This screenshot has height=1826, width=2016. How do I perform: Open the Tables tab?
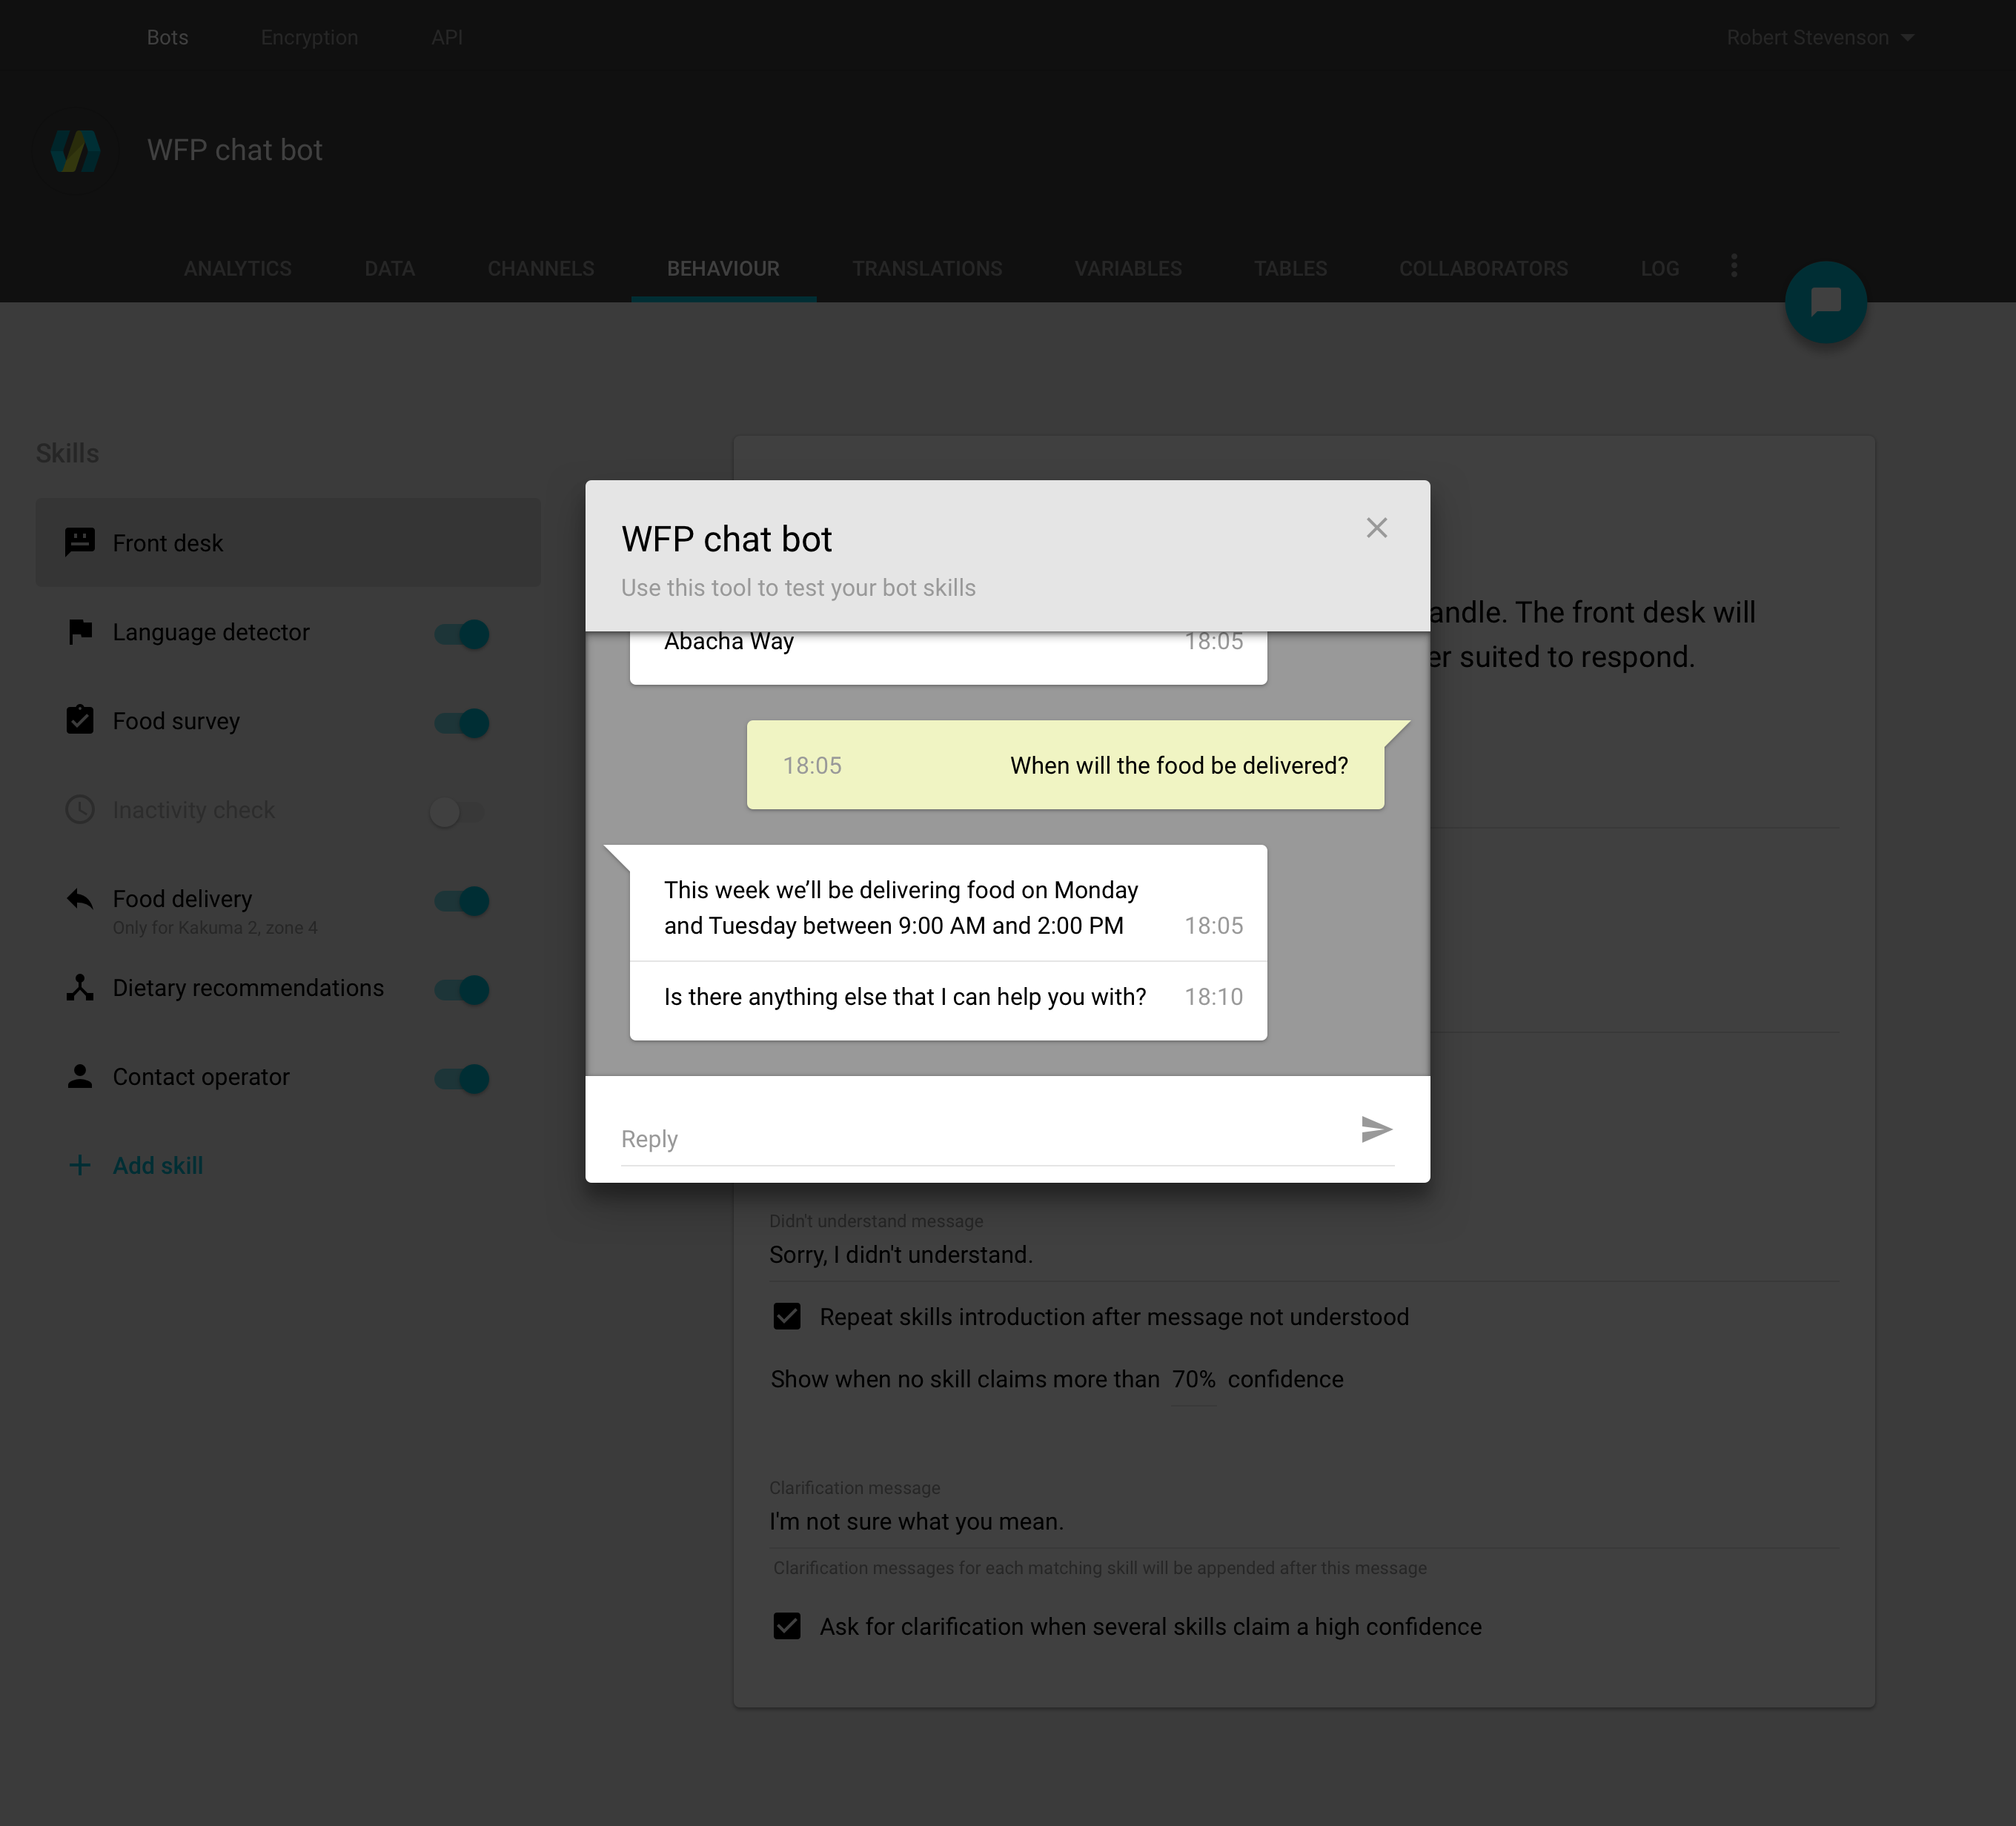tap(1290, 268)
